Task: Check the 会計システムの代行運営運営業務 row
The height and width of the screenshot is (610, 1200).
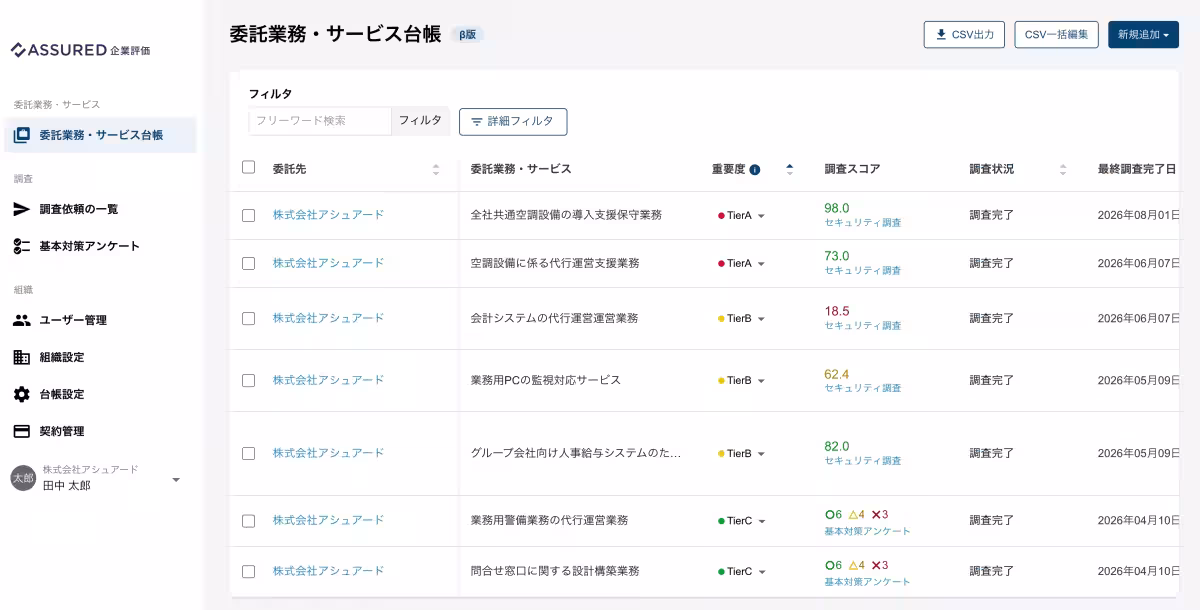Action: [248, 319]
